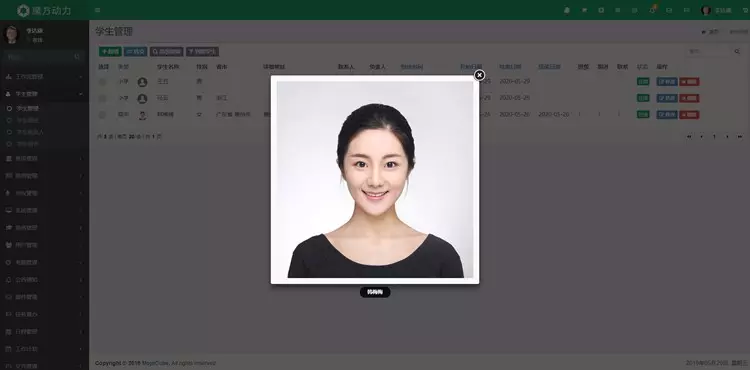Go to previous page arrow

pos(701,137)
